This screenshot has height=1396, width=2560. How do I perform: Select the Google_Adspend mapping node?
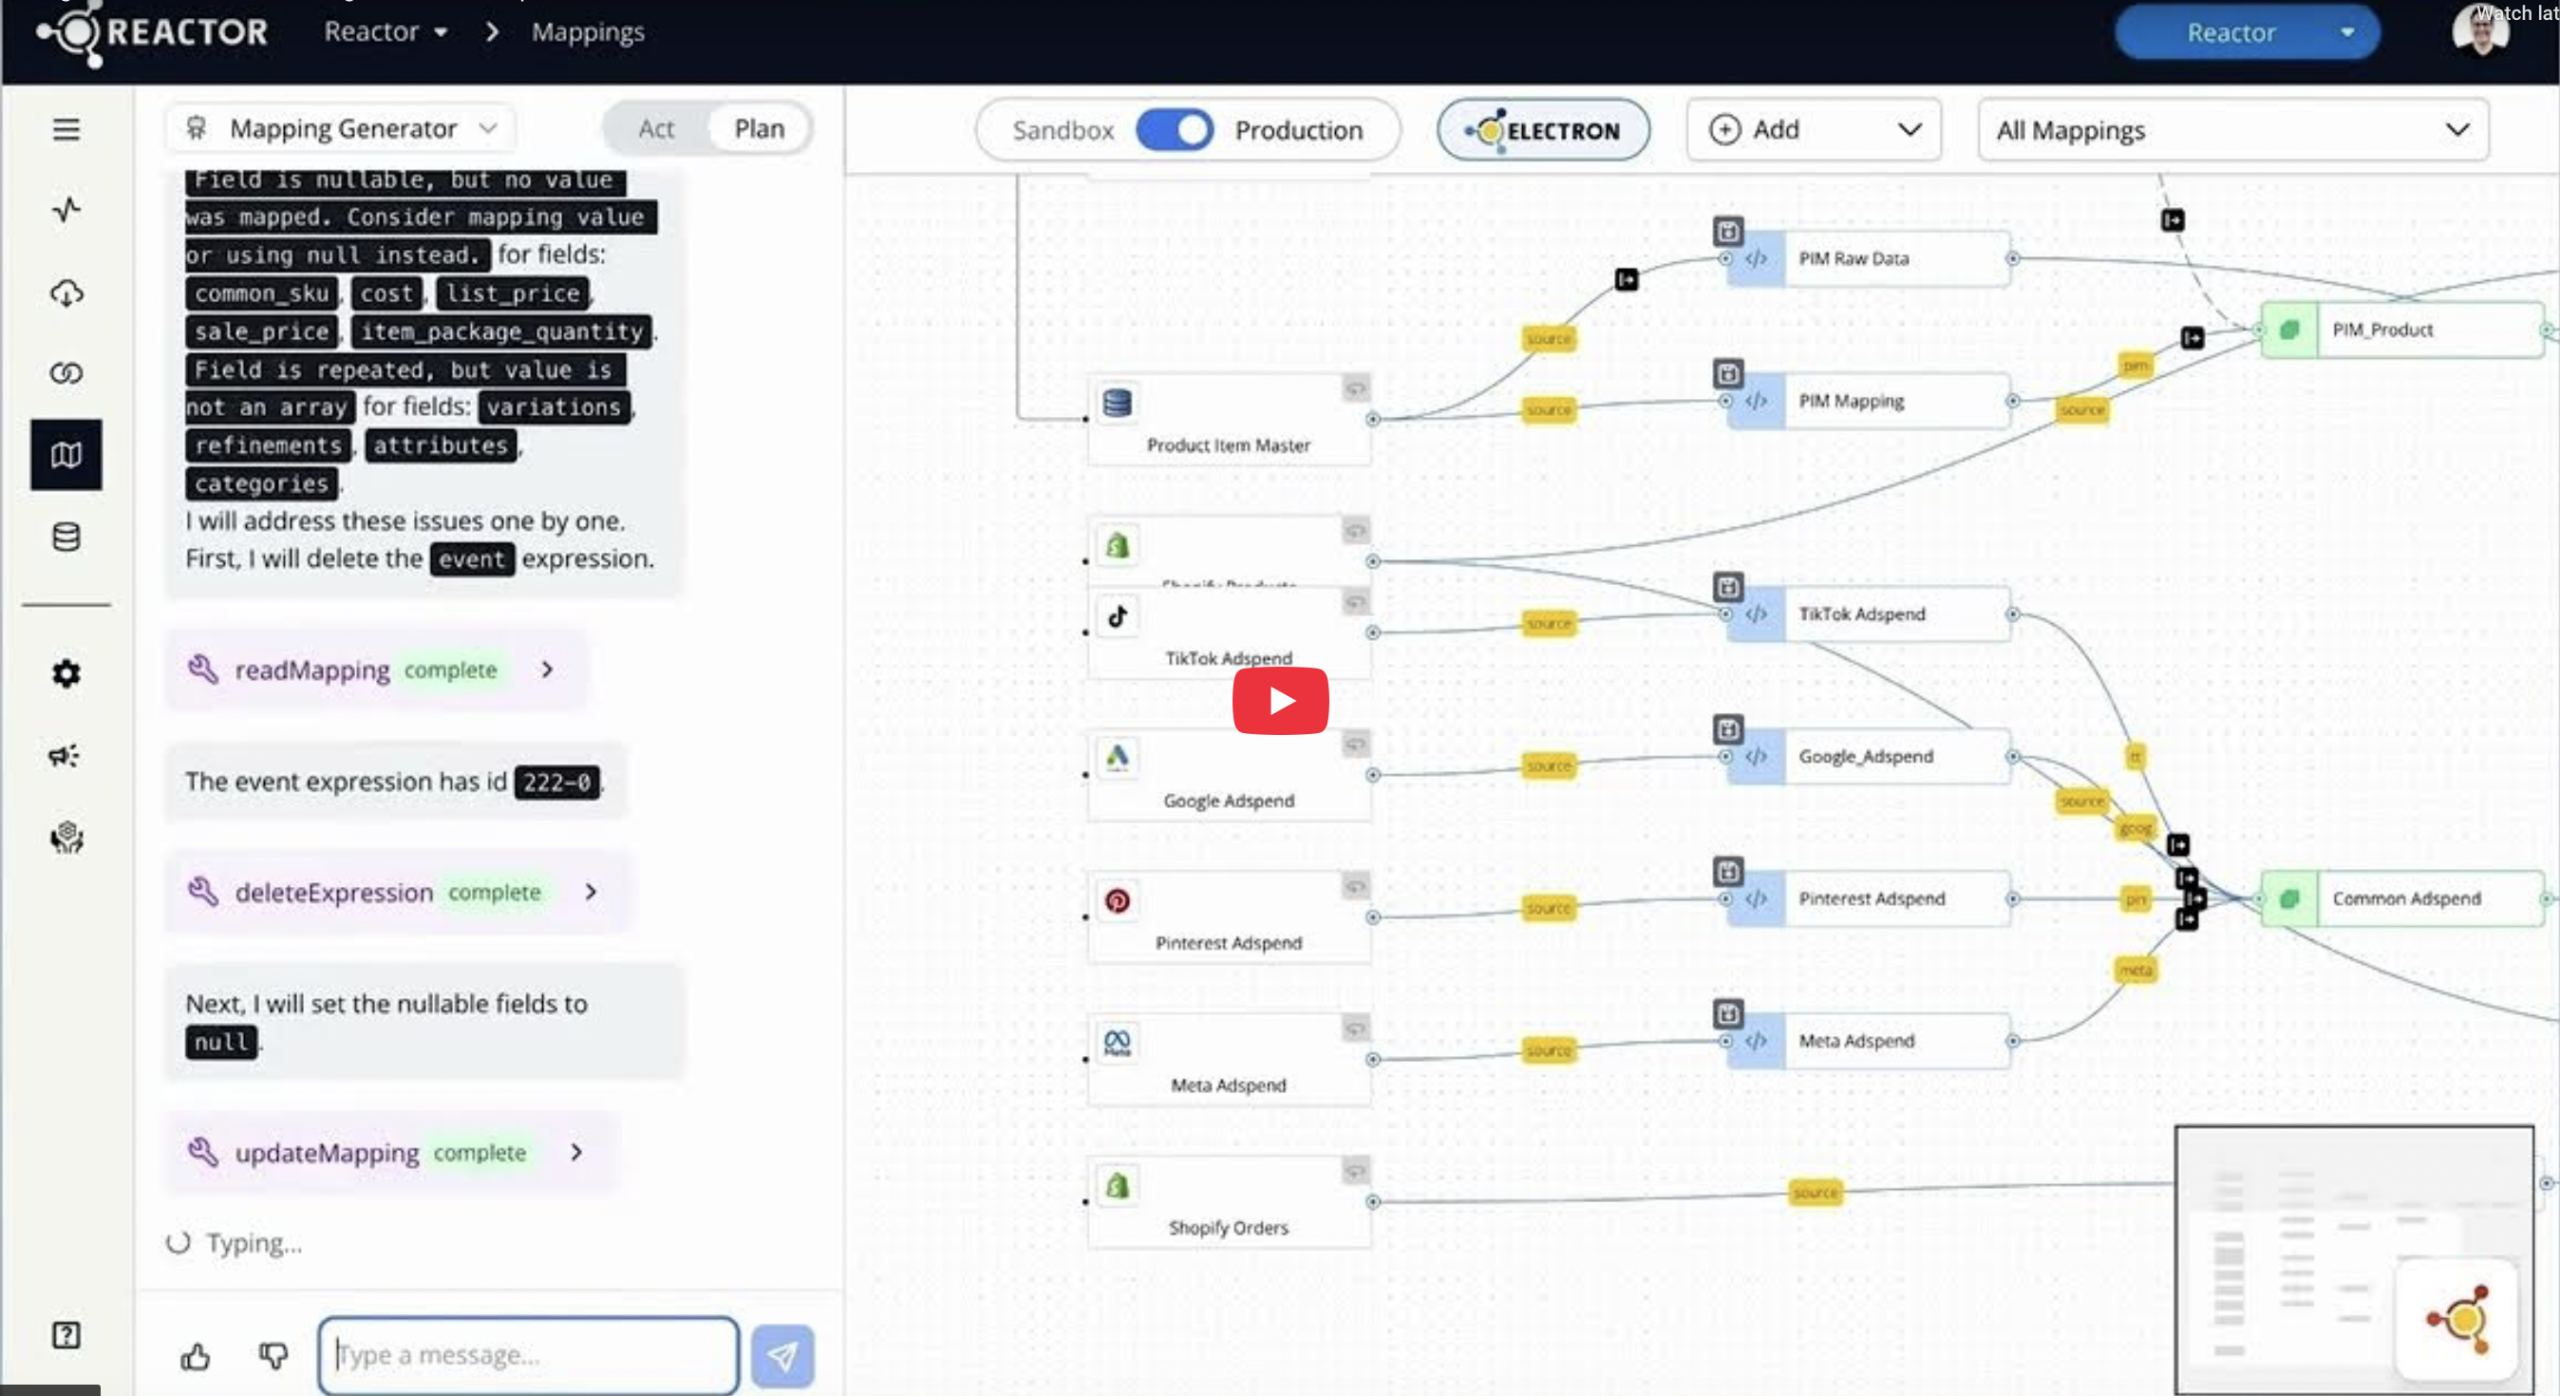coord(1868,757)
